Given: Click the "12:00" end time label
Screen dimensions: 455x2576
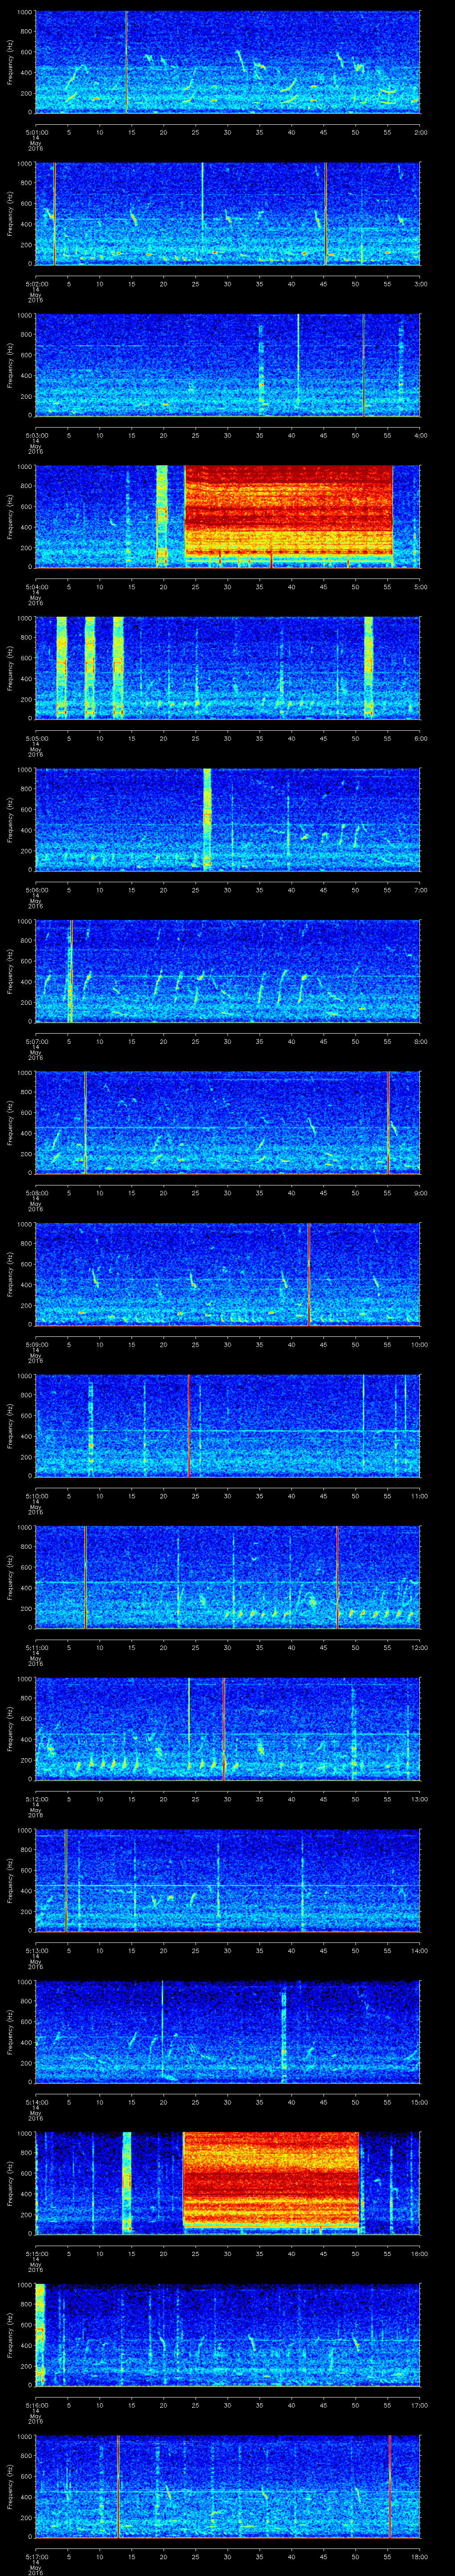Looking at the screenshot, I should pos(419,1647).
